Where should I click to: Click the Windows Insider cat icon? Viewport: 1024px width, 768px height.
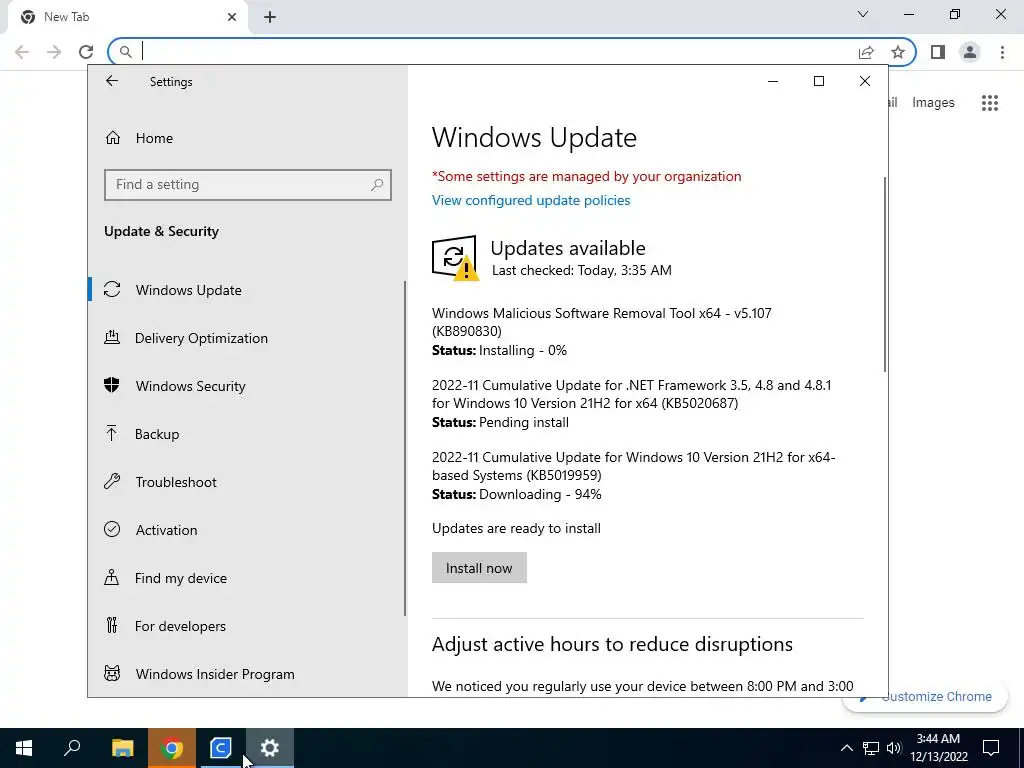tap(112, 673)
